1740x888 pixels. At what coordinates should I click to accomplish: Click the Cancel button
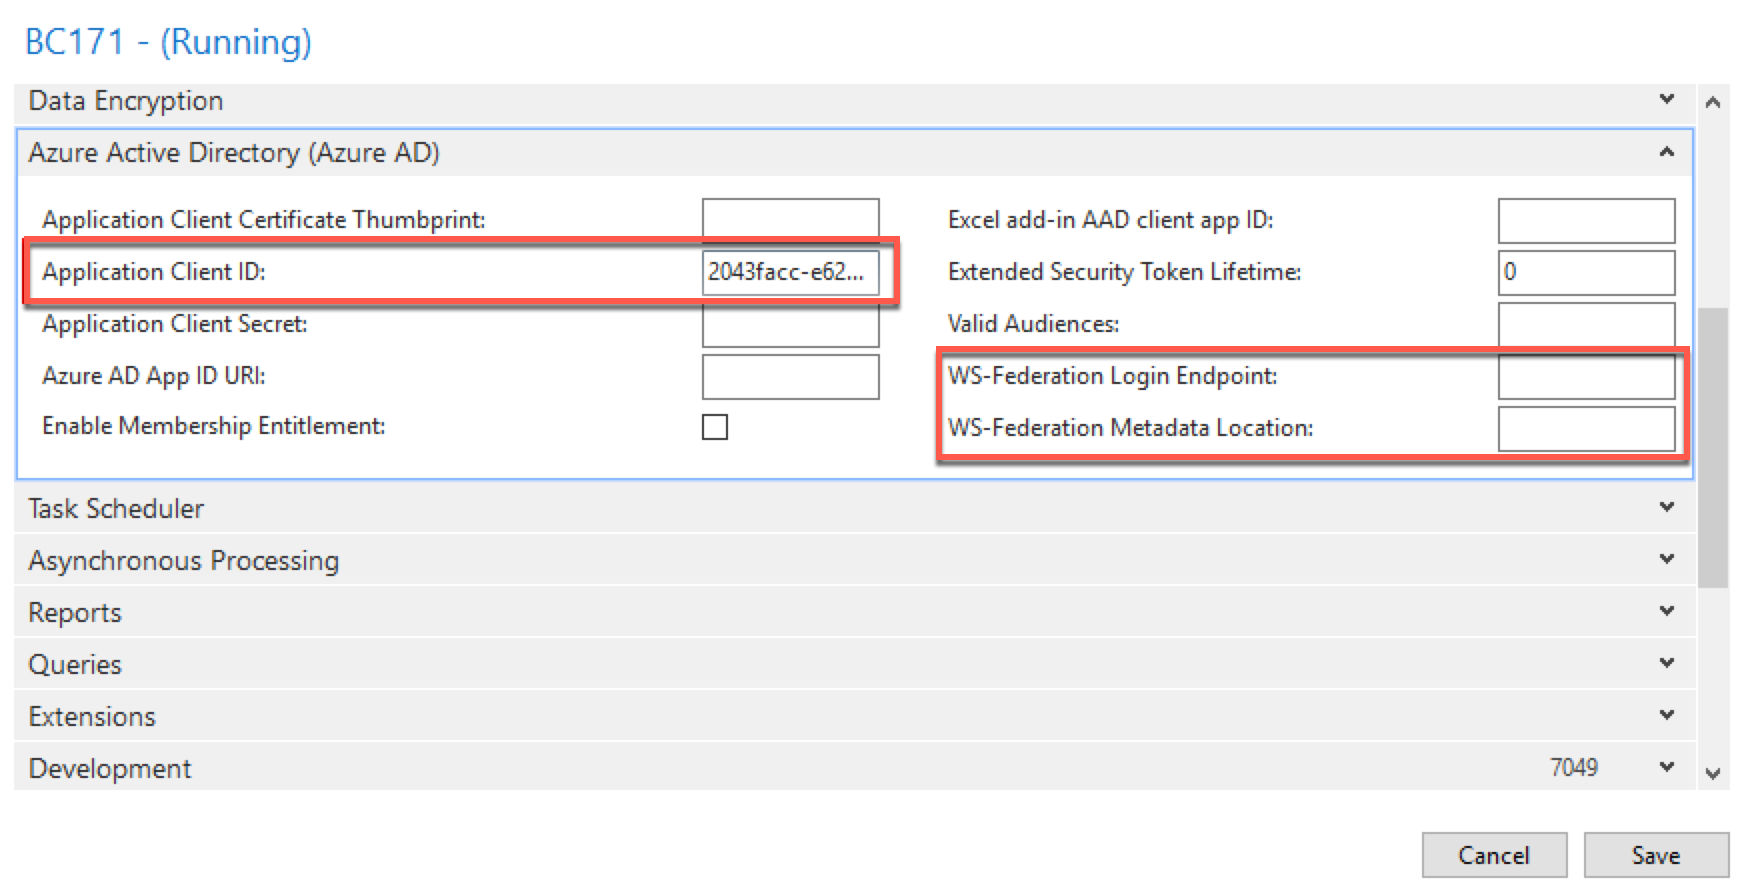pos(1494,855)
